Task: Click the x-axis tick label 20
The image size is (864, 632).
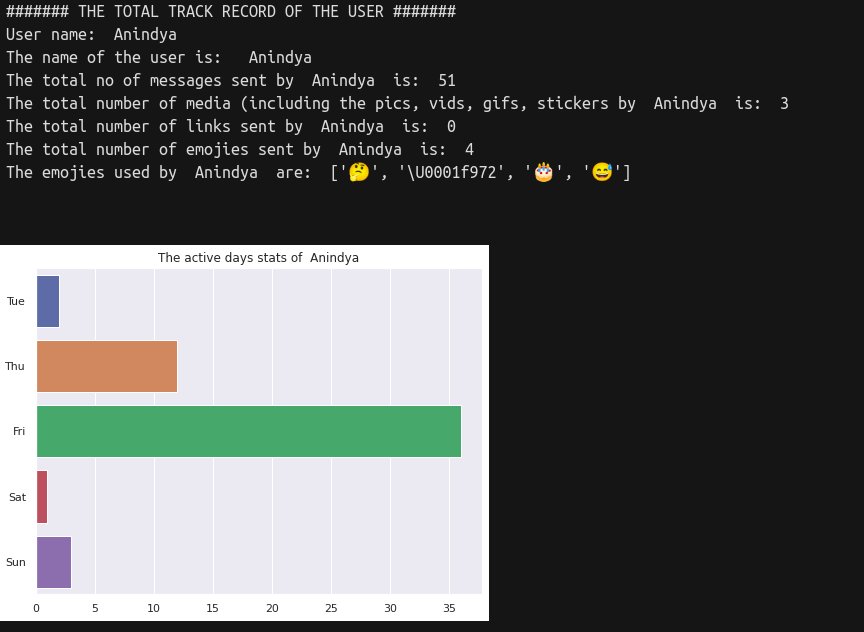Action: tap(272, 608)
